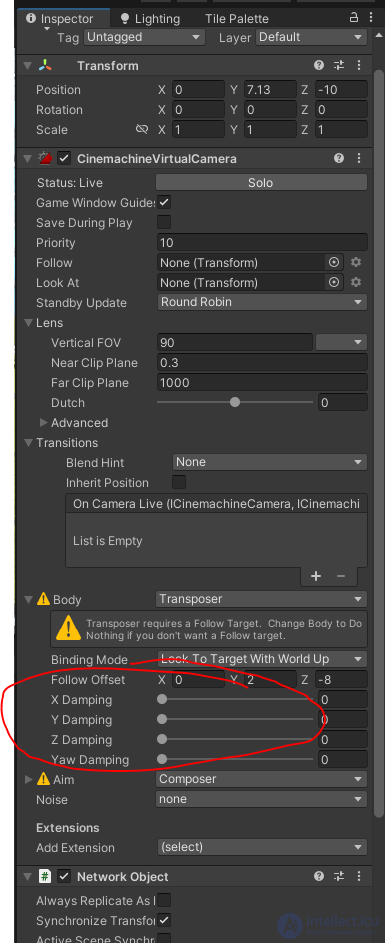The width and height of the screenshot is (385, 943).
Task: Toggle the Scale constrain proportions link icon
Action: pos(142,129)
